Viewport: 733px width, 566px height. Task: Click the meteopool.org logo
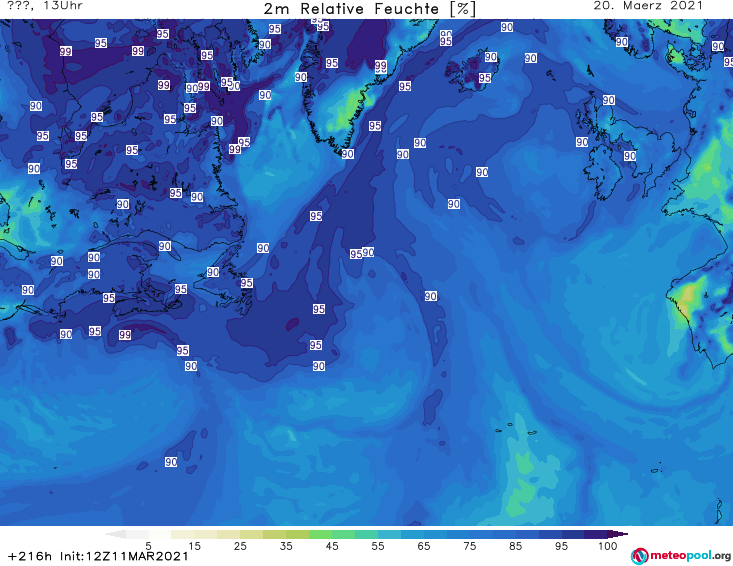[x=681, y=556]
